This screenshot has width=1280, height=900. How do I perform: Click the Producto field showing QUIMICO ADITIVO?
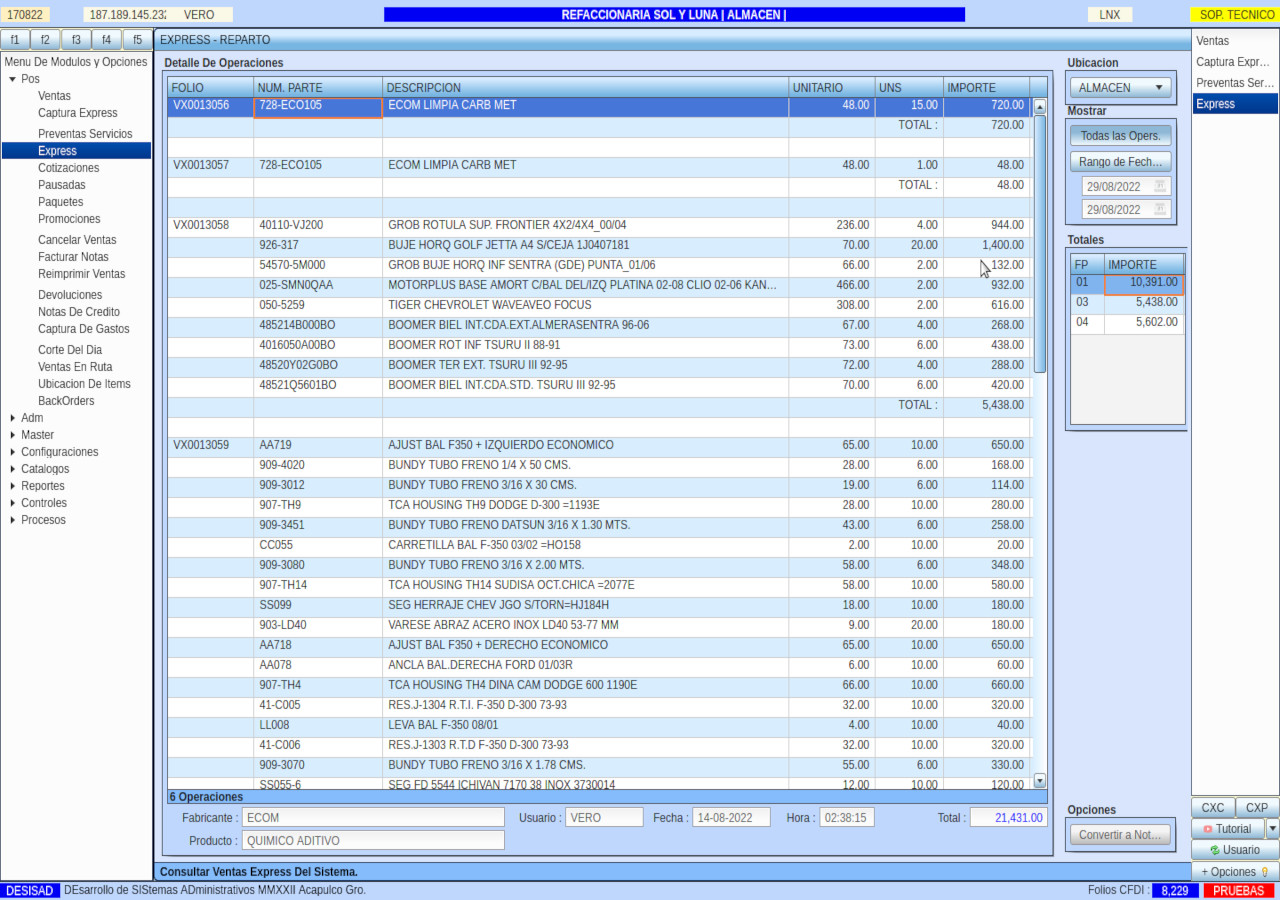(373, 841)
